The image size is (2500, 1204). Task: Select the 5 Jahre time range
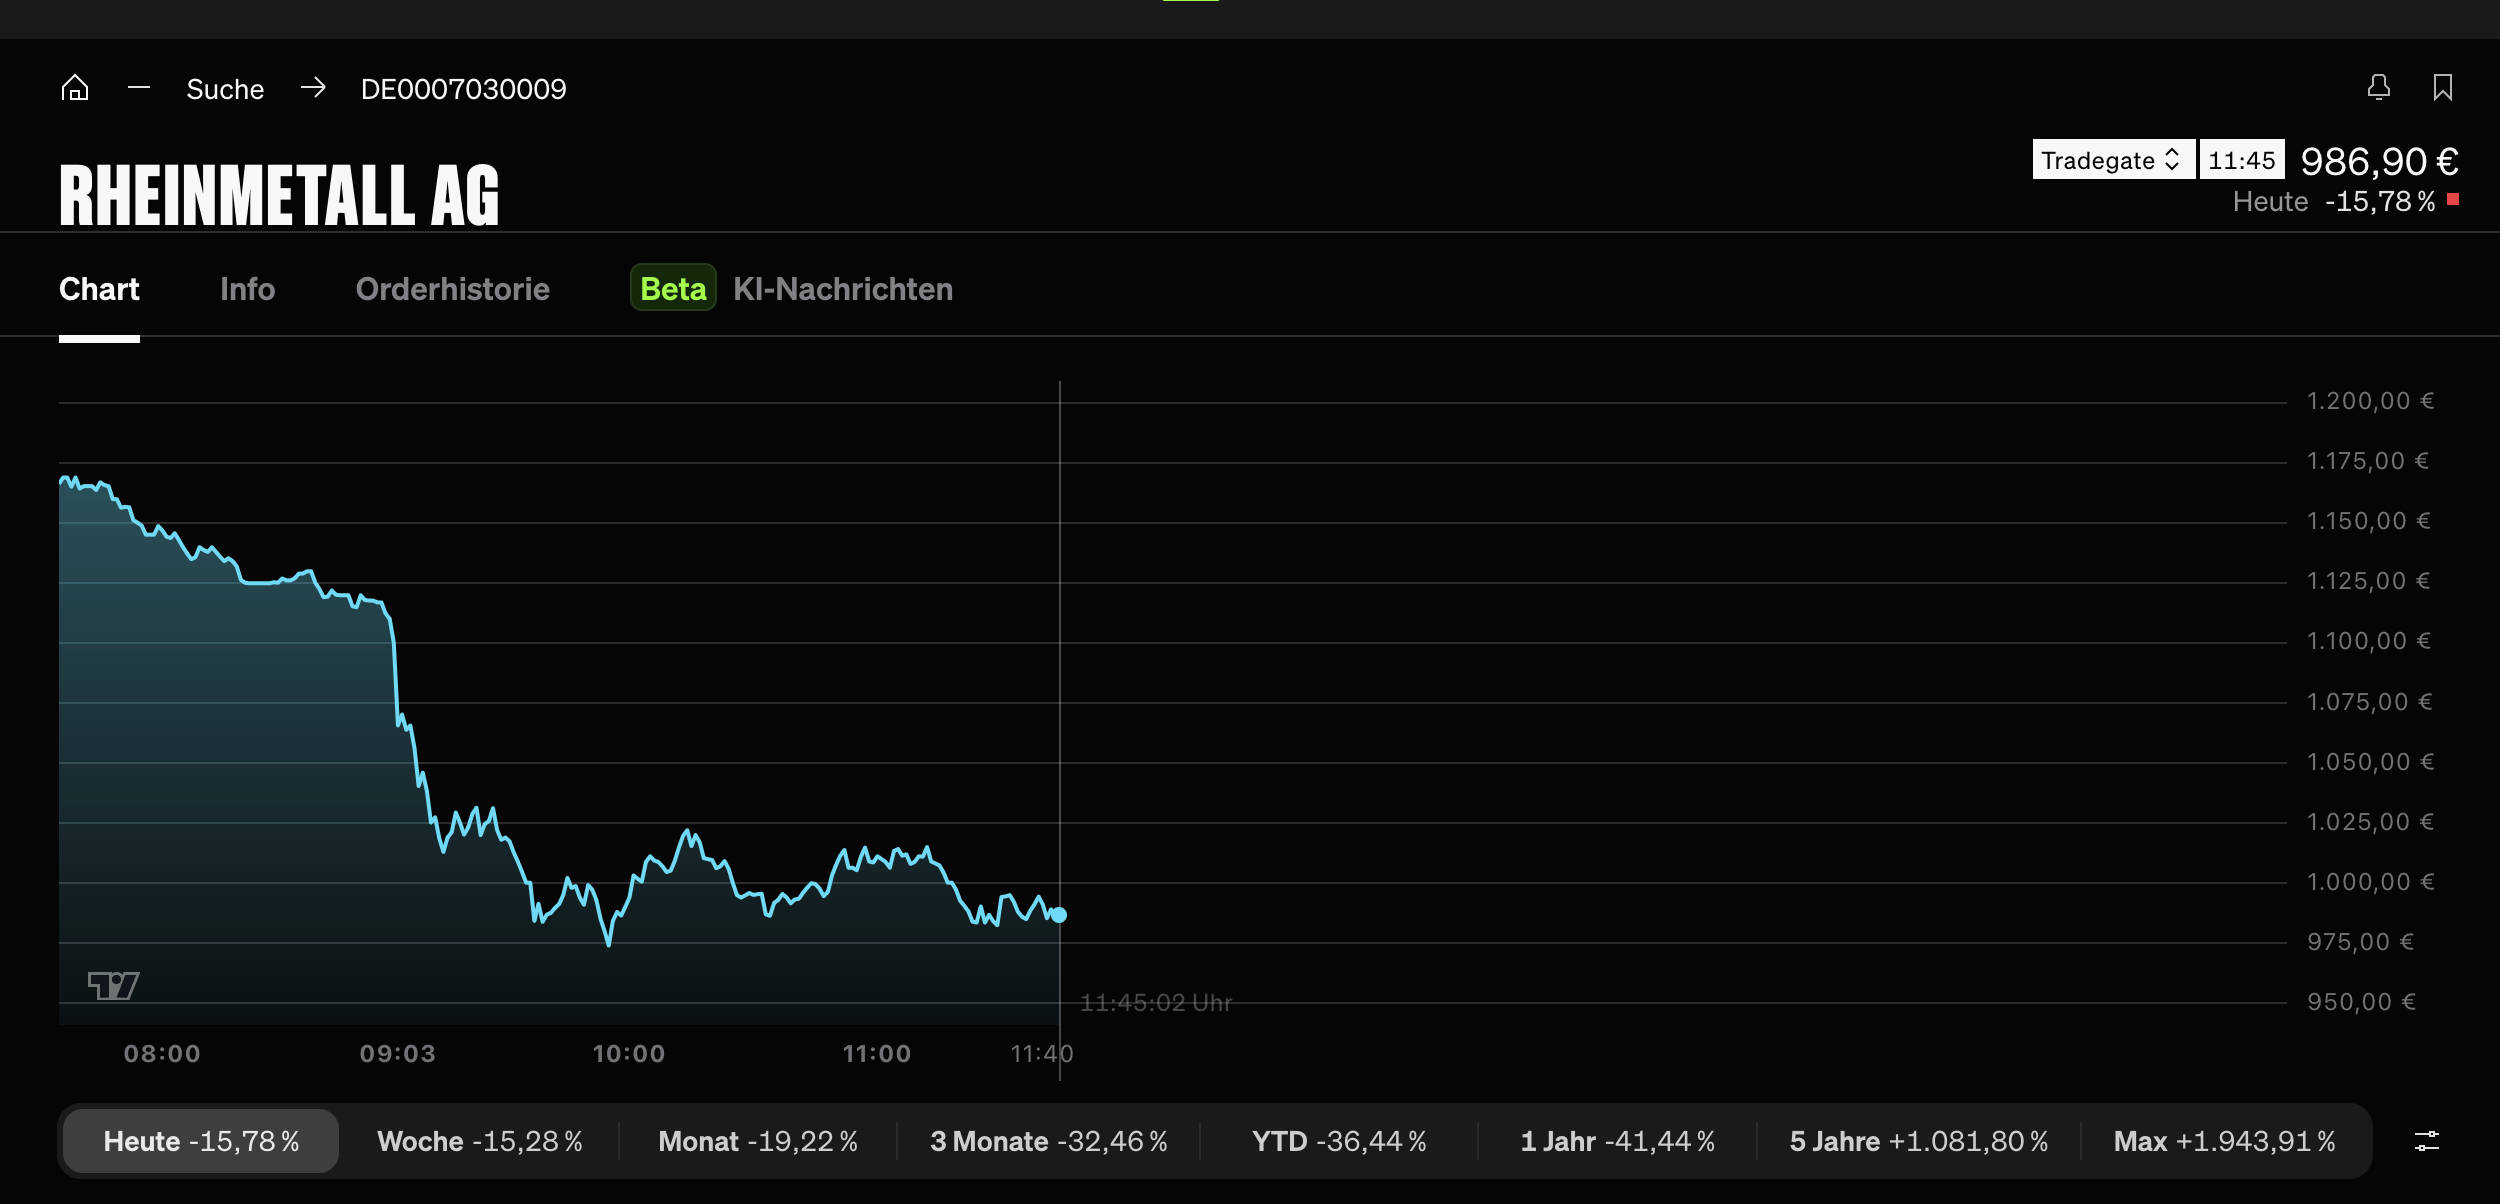[x=1919, y=1141]
